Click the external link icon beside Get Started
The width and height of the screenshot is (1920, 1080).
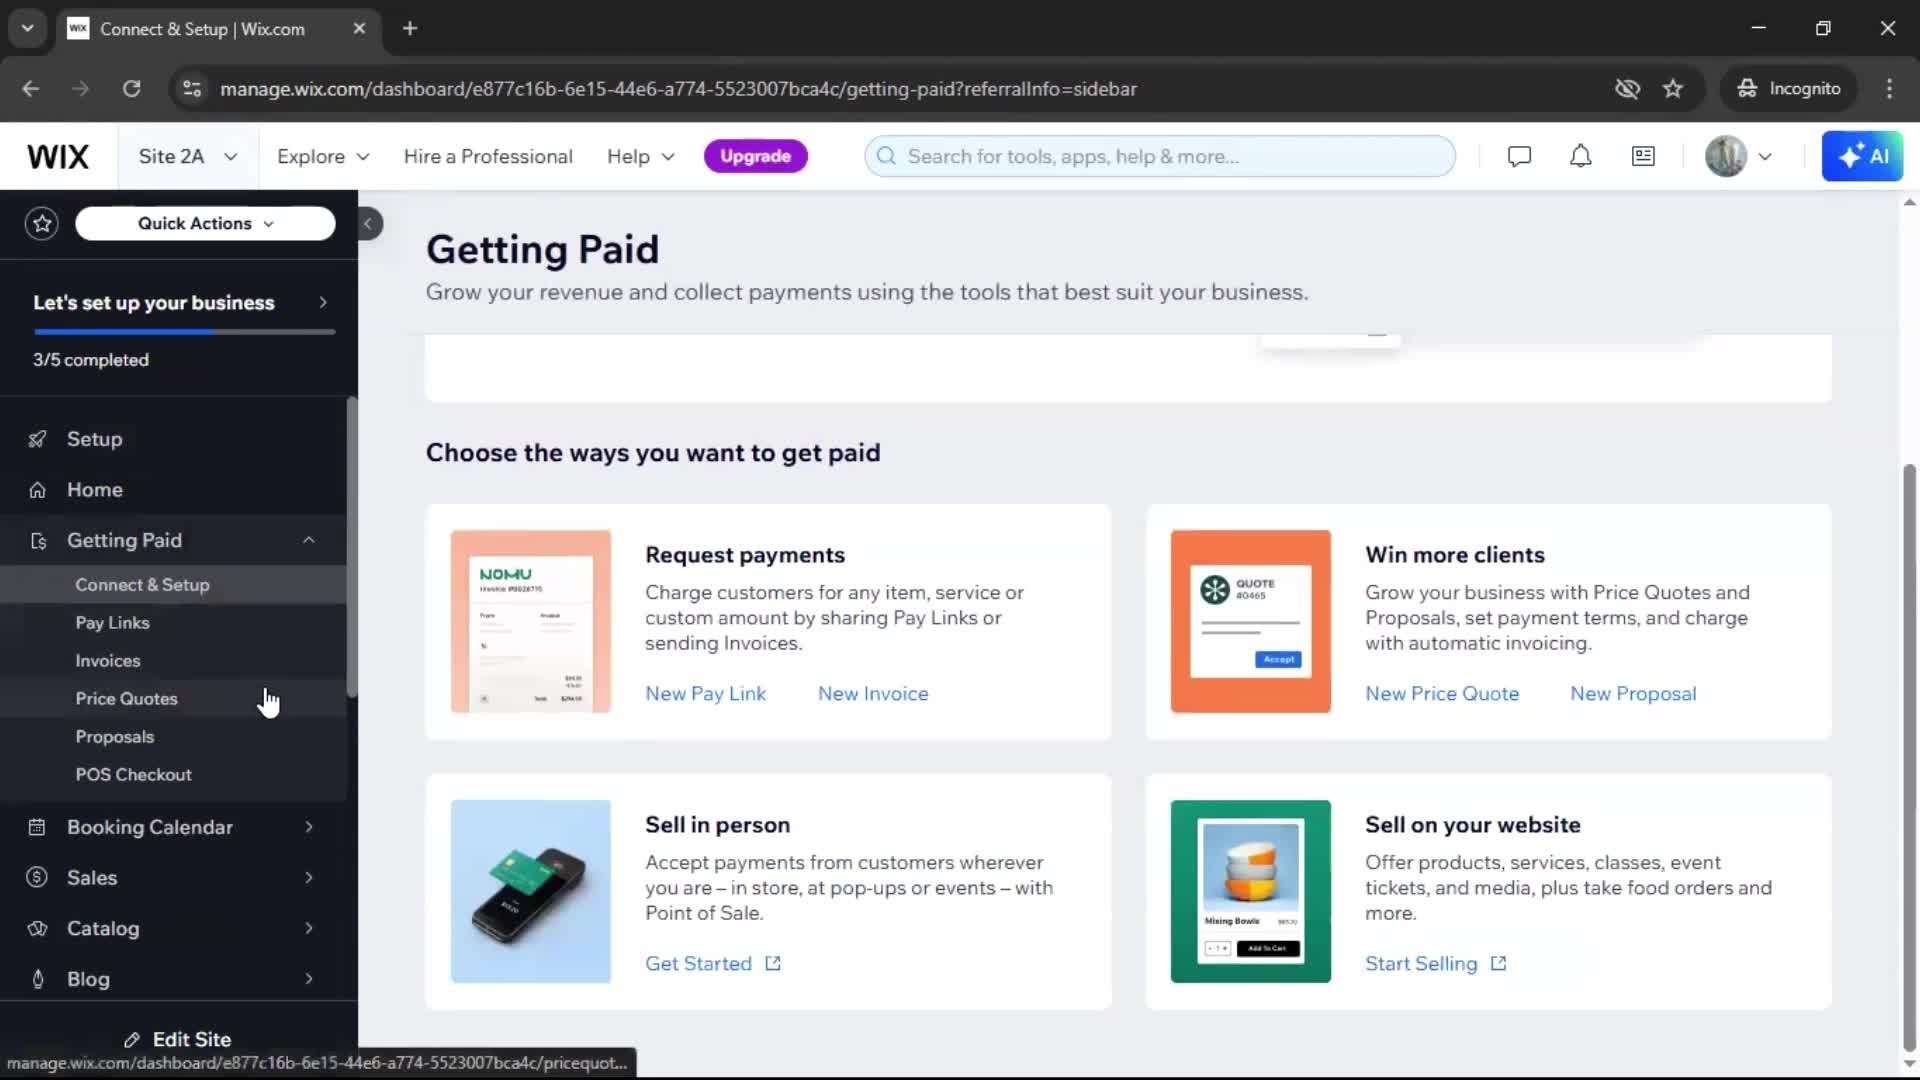point(773,963)
